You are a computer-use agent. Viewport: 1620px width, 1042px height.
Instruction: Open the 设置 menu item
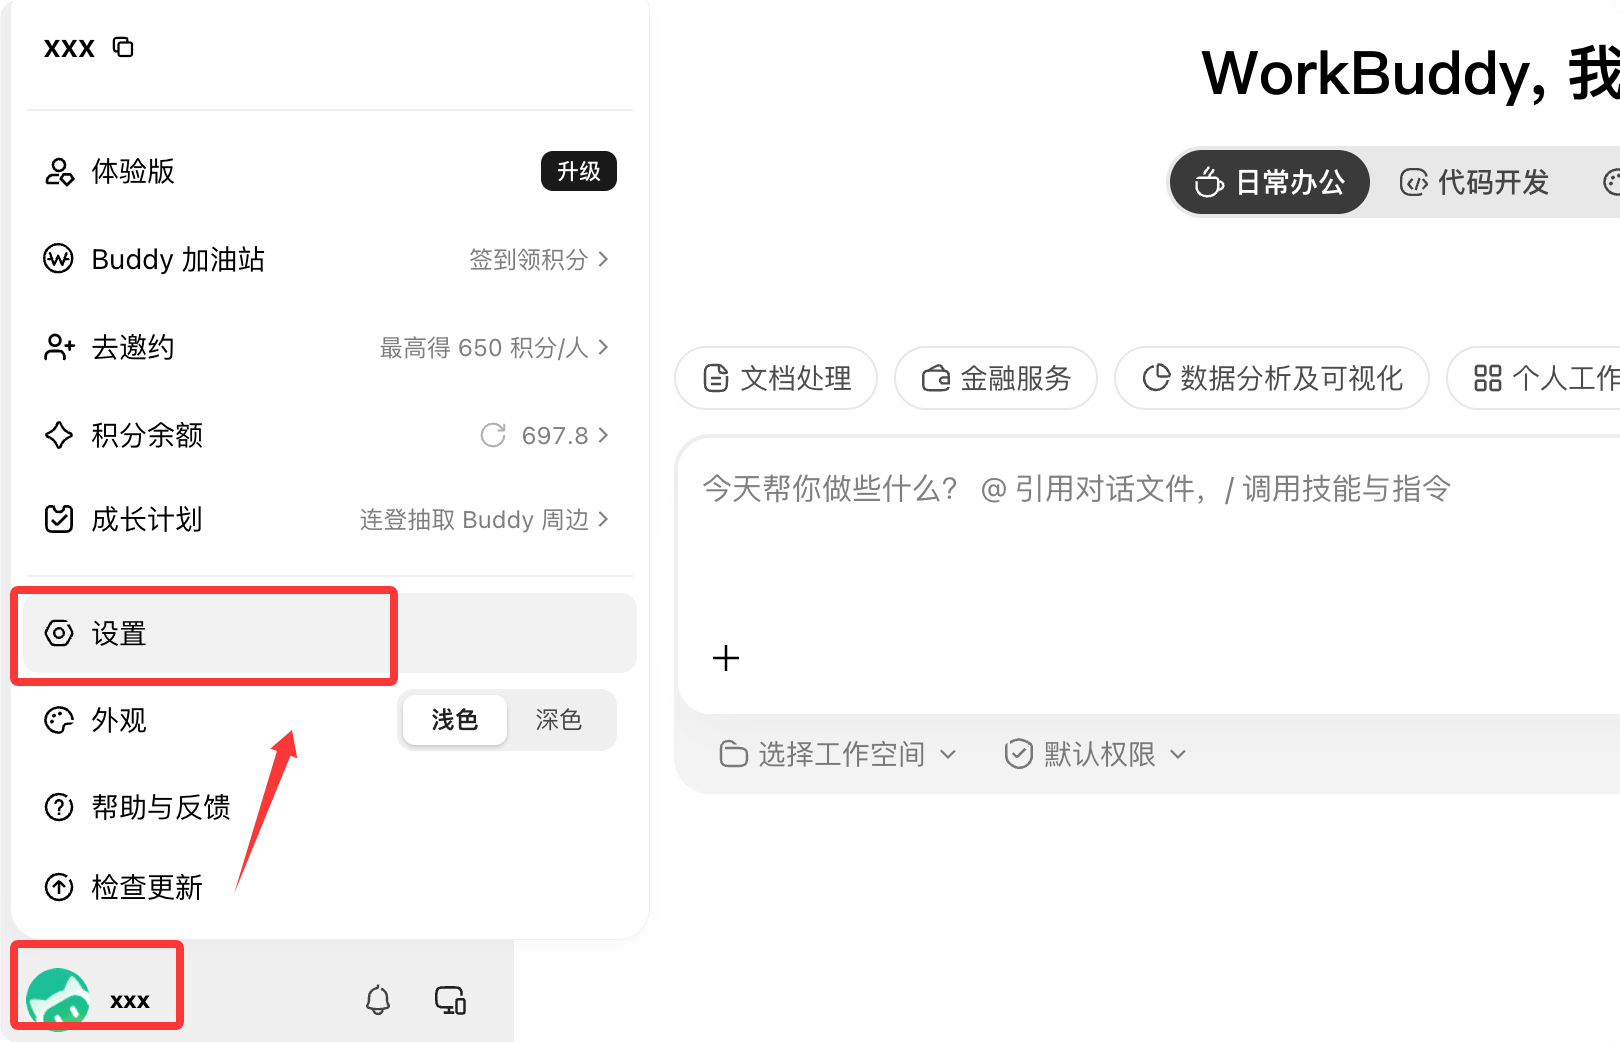pos(330,633)
